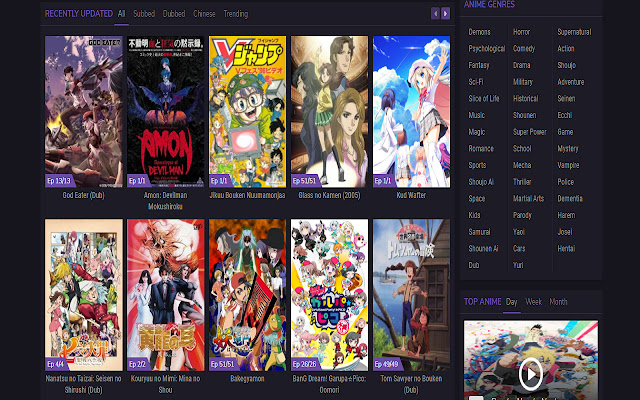Open the Tom Sawyer no Bouken poster
The image size is (640, 400).
(x=411, y=295)
